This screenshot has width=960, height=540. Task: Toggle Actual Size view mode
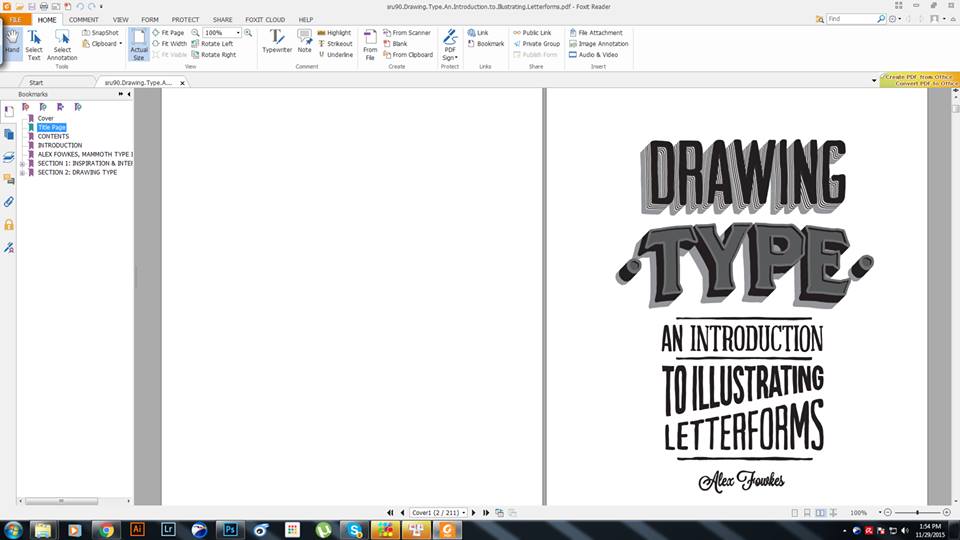tap(139, 45)
